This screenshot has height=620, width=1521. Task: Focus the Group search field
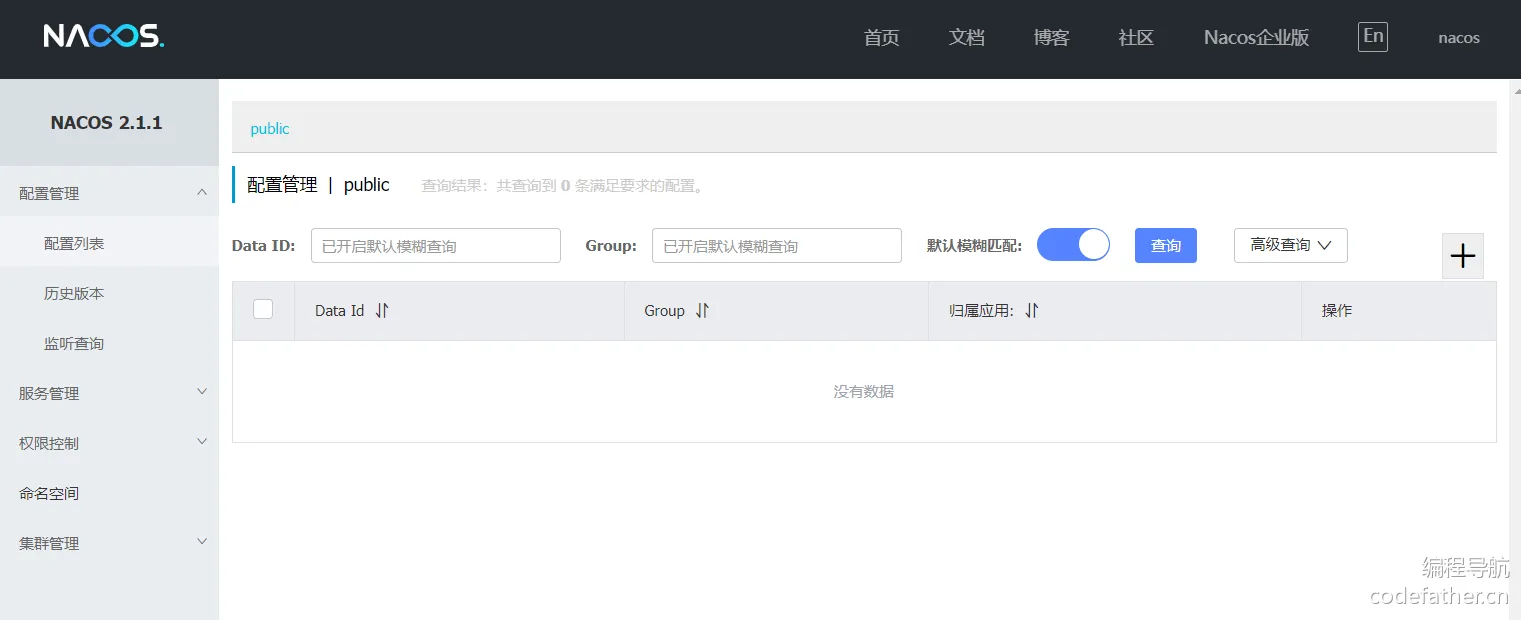click(777, 245)
